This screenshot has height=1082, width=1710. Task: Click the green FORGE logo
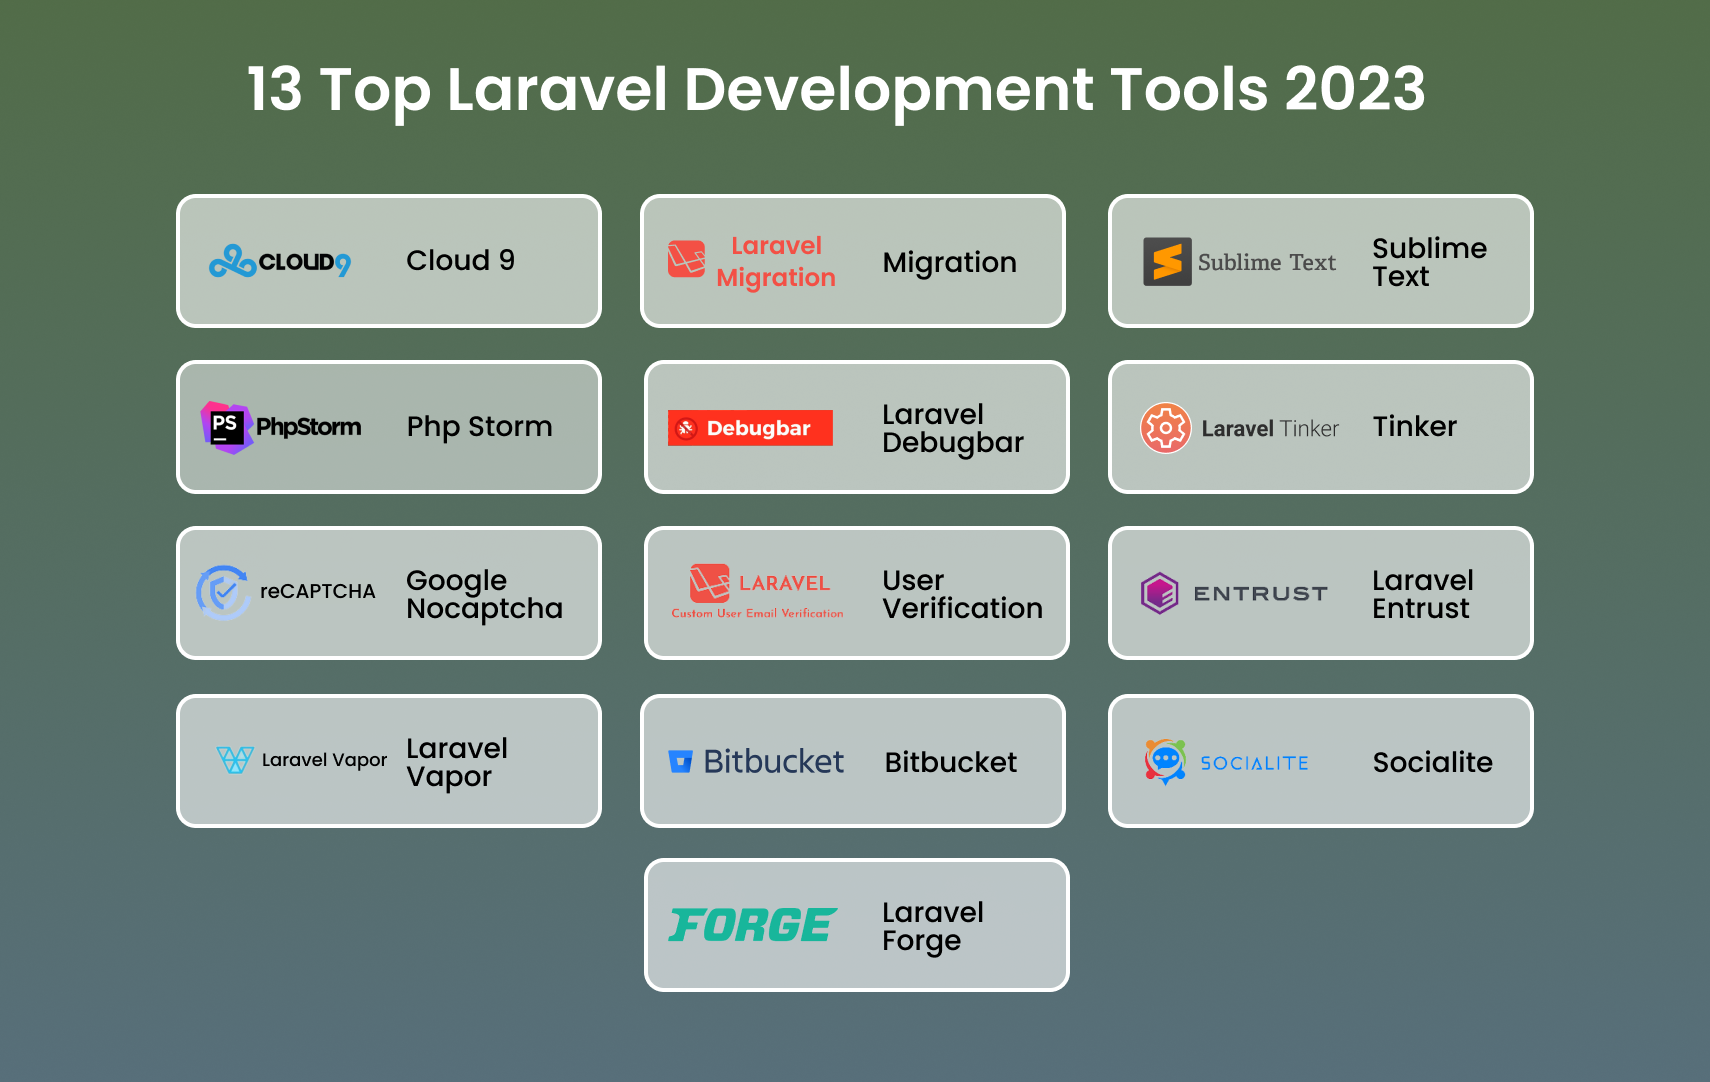[752, 925]
